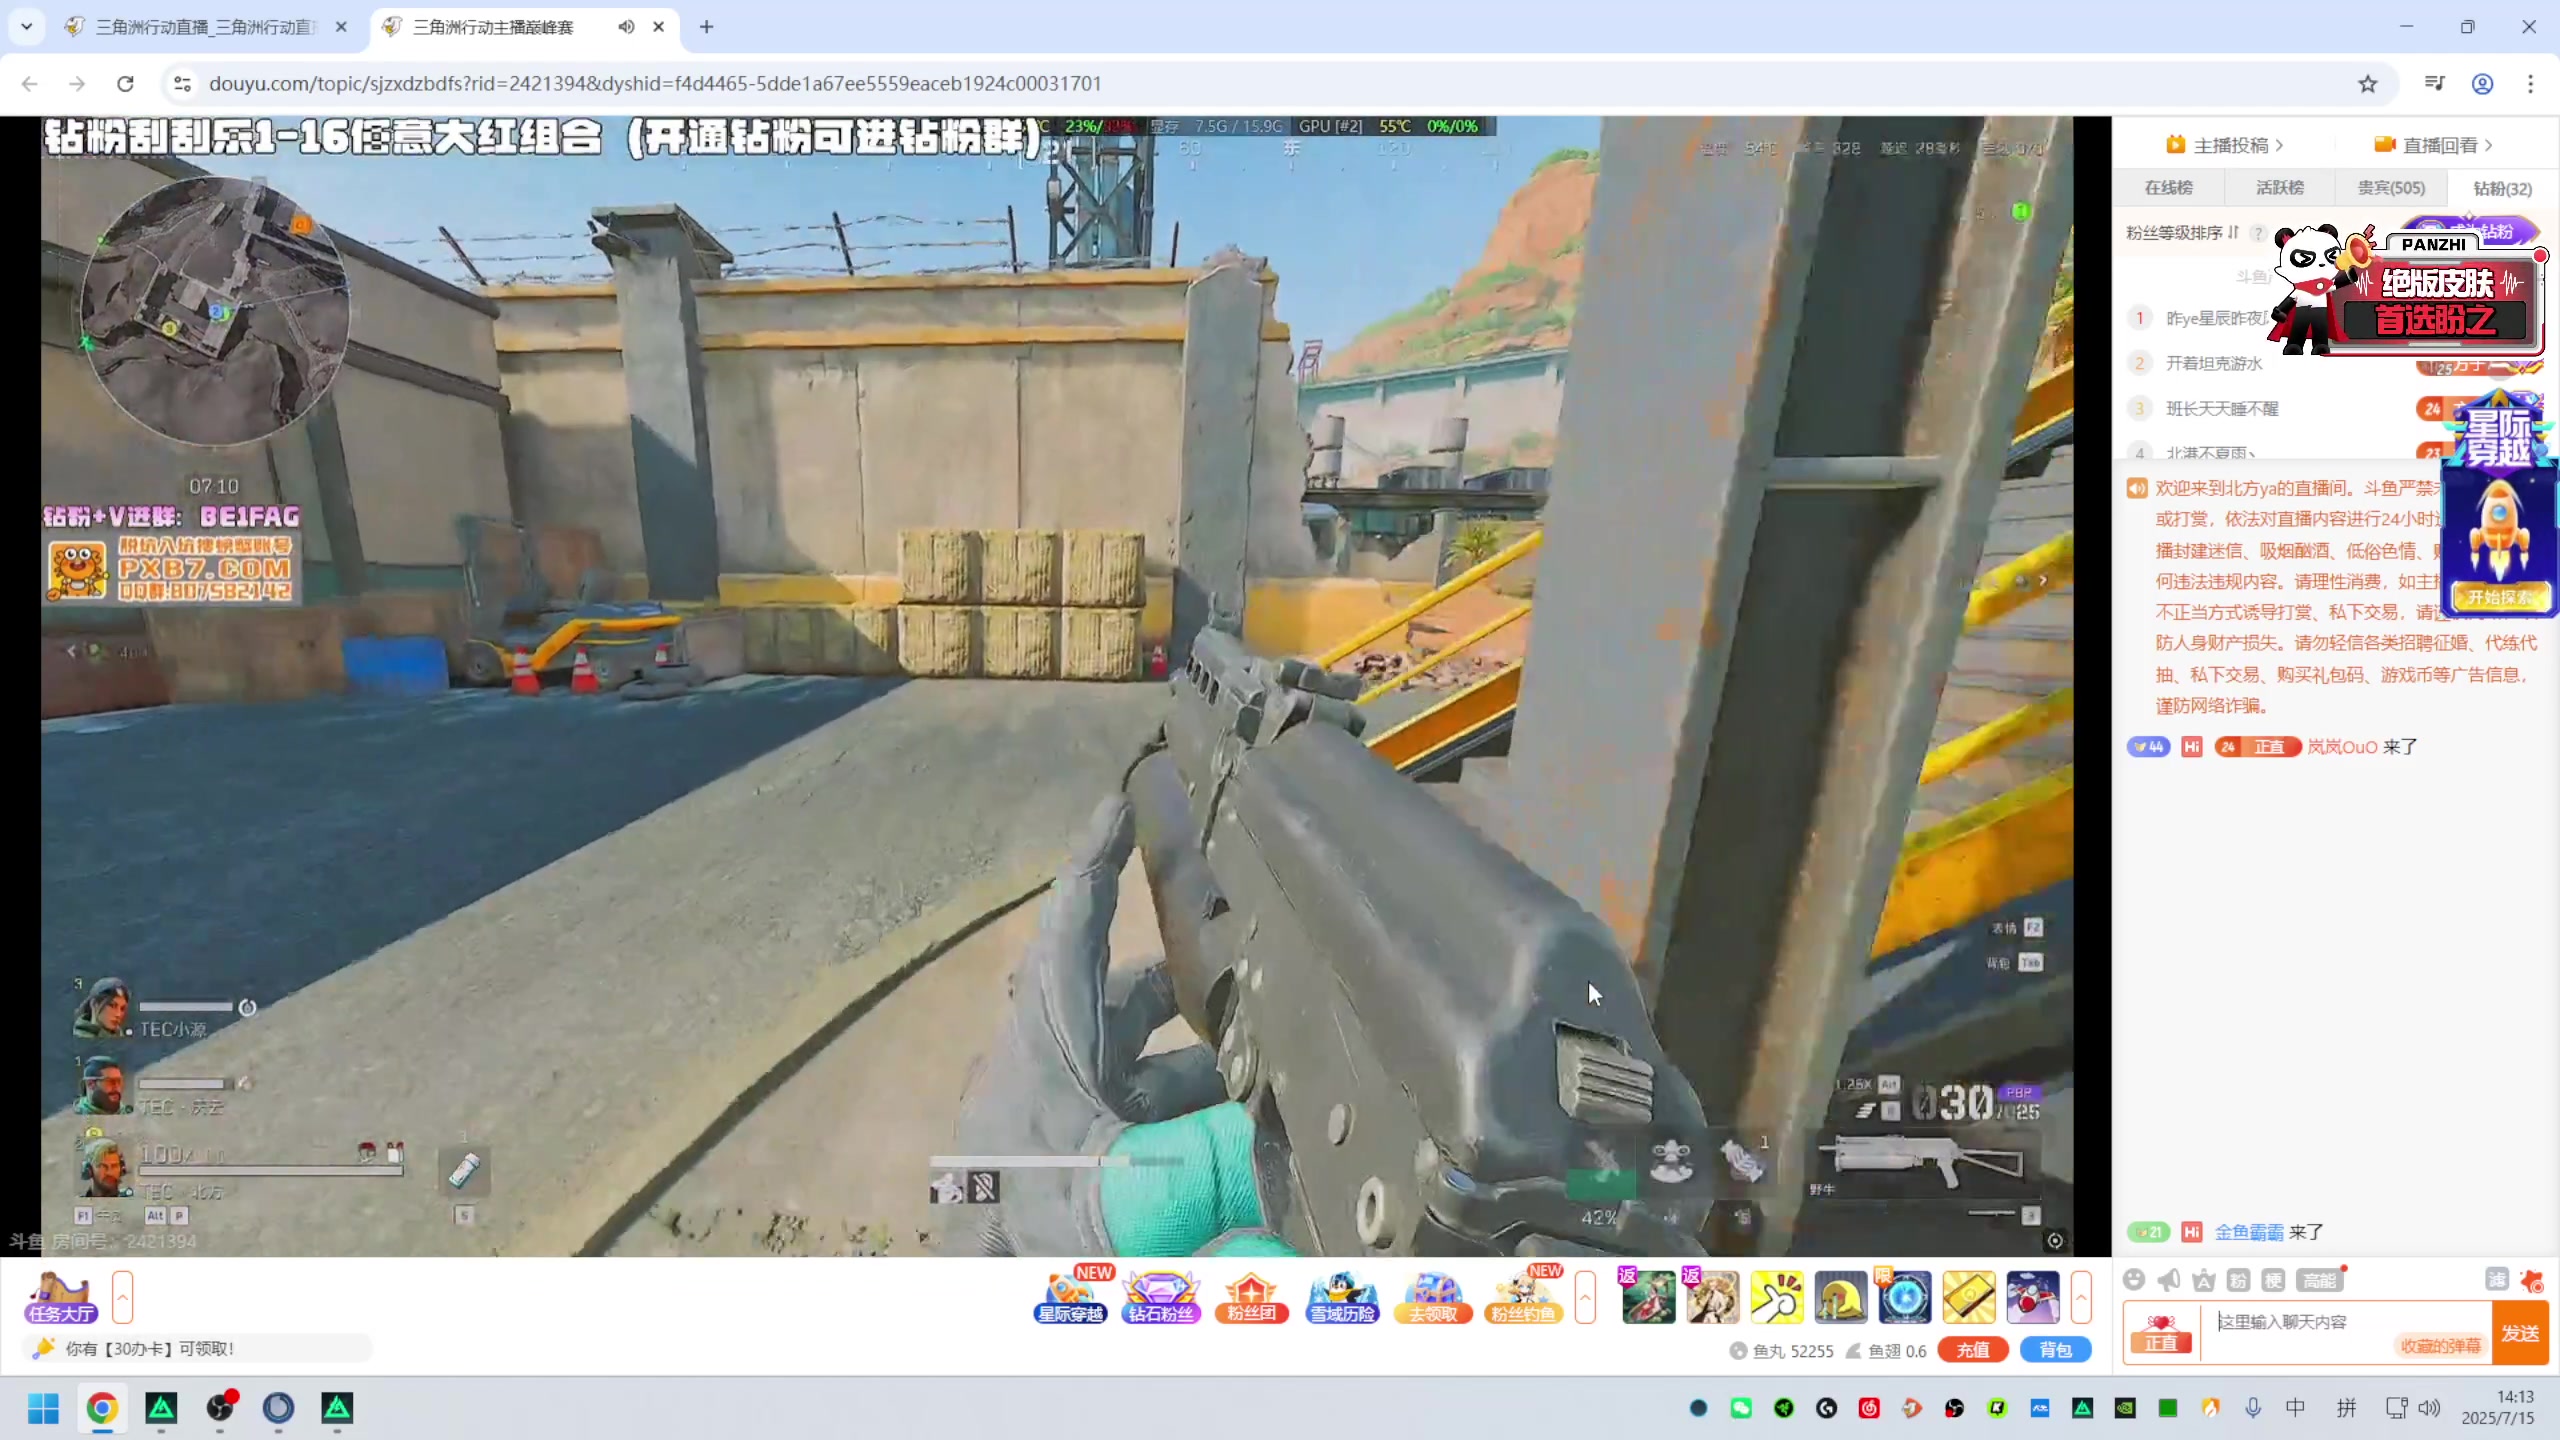Select the blue glowing orb gift

pos(1904,1297)
